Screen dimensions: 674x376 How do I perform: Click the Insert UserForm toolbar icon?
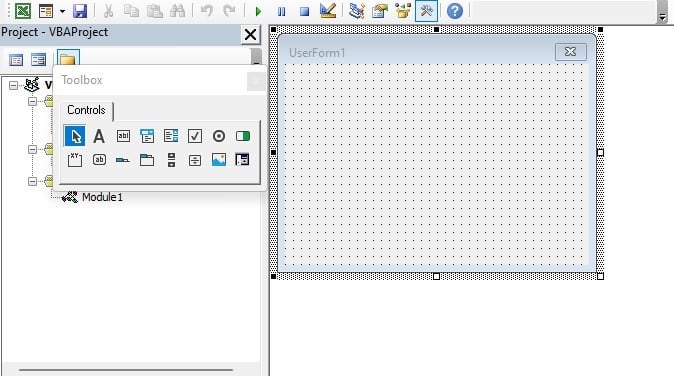pyautogui.click(x=46, y=11)
